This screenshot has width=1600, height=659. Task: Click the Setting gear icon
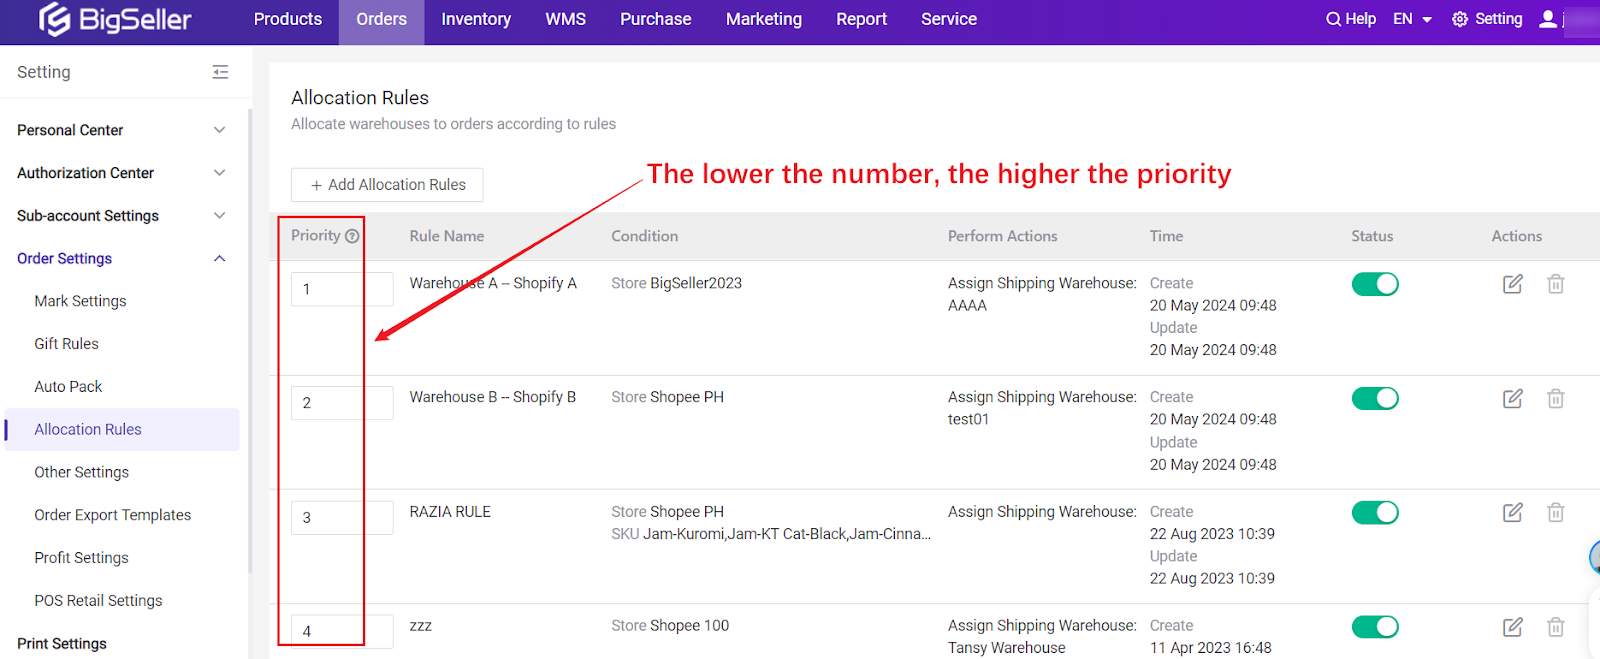(1460, 19)
